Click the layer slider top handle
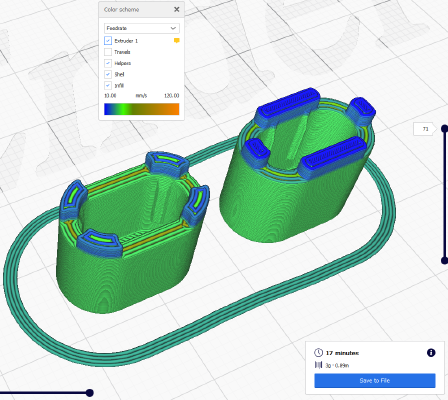This screenshot has height=400, width=448. click(x=444, y=128)
